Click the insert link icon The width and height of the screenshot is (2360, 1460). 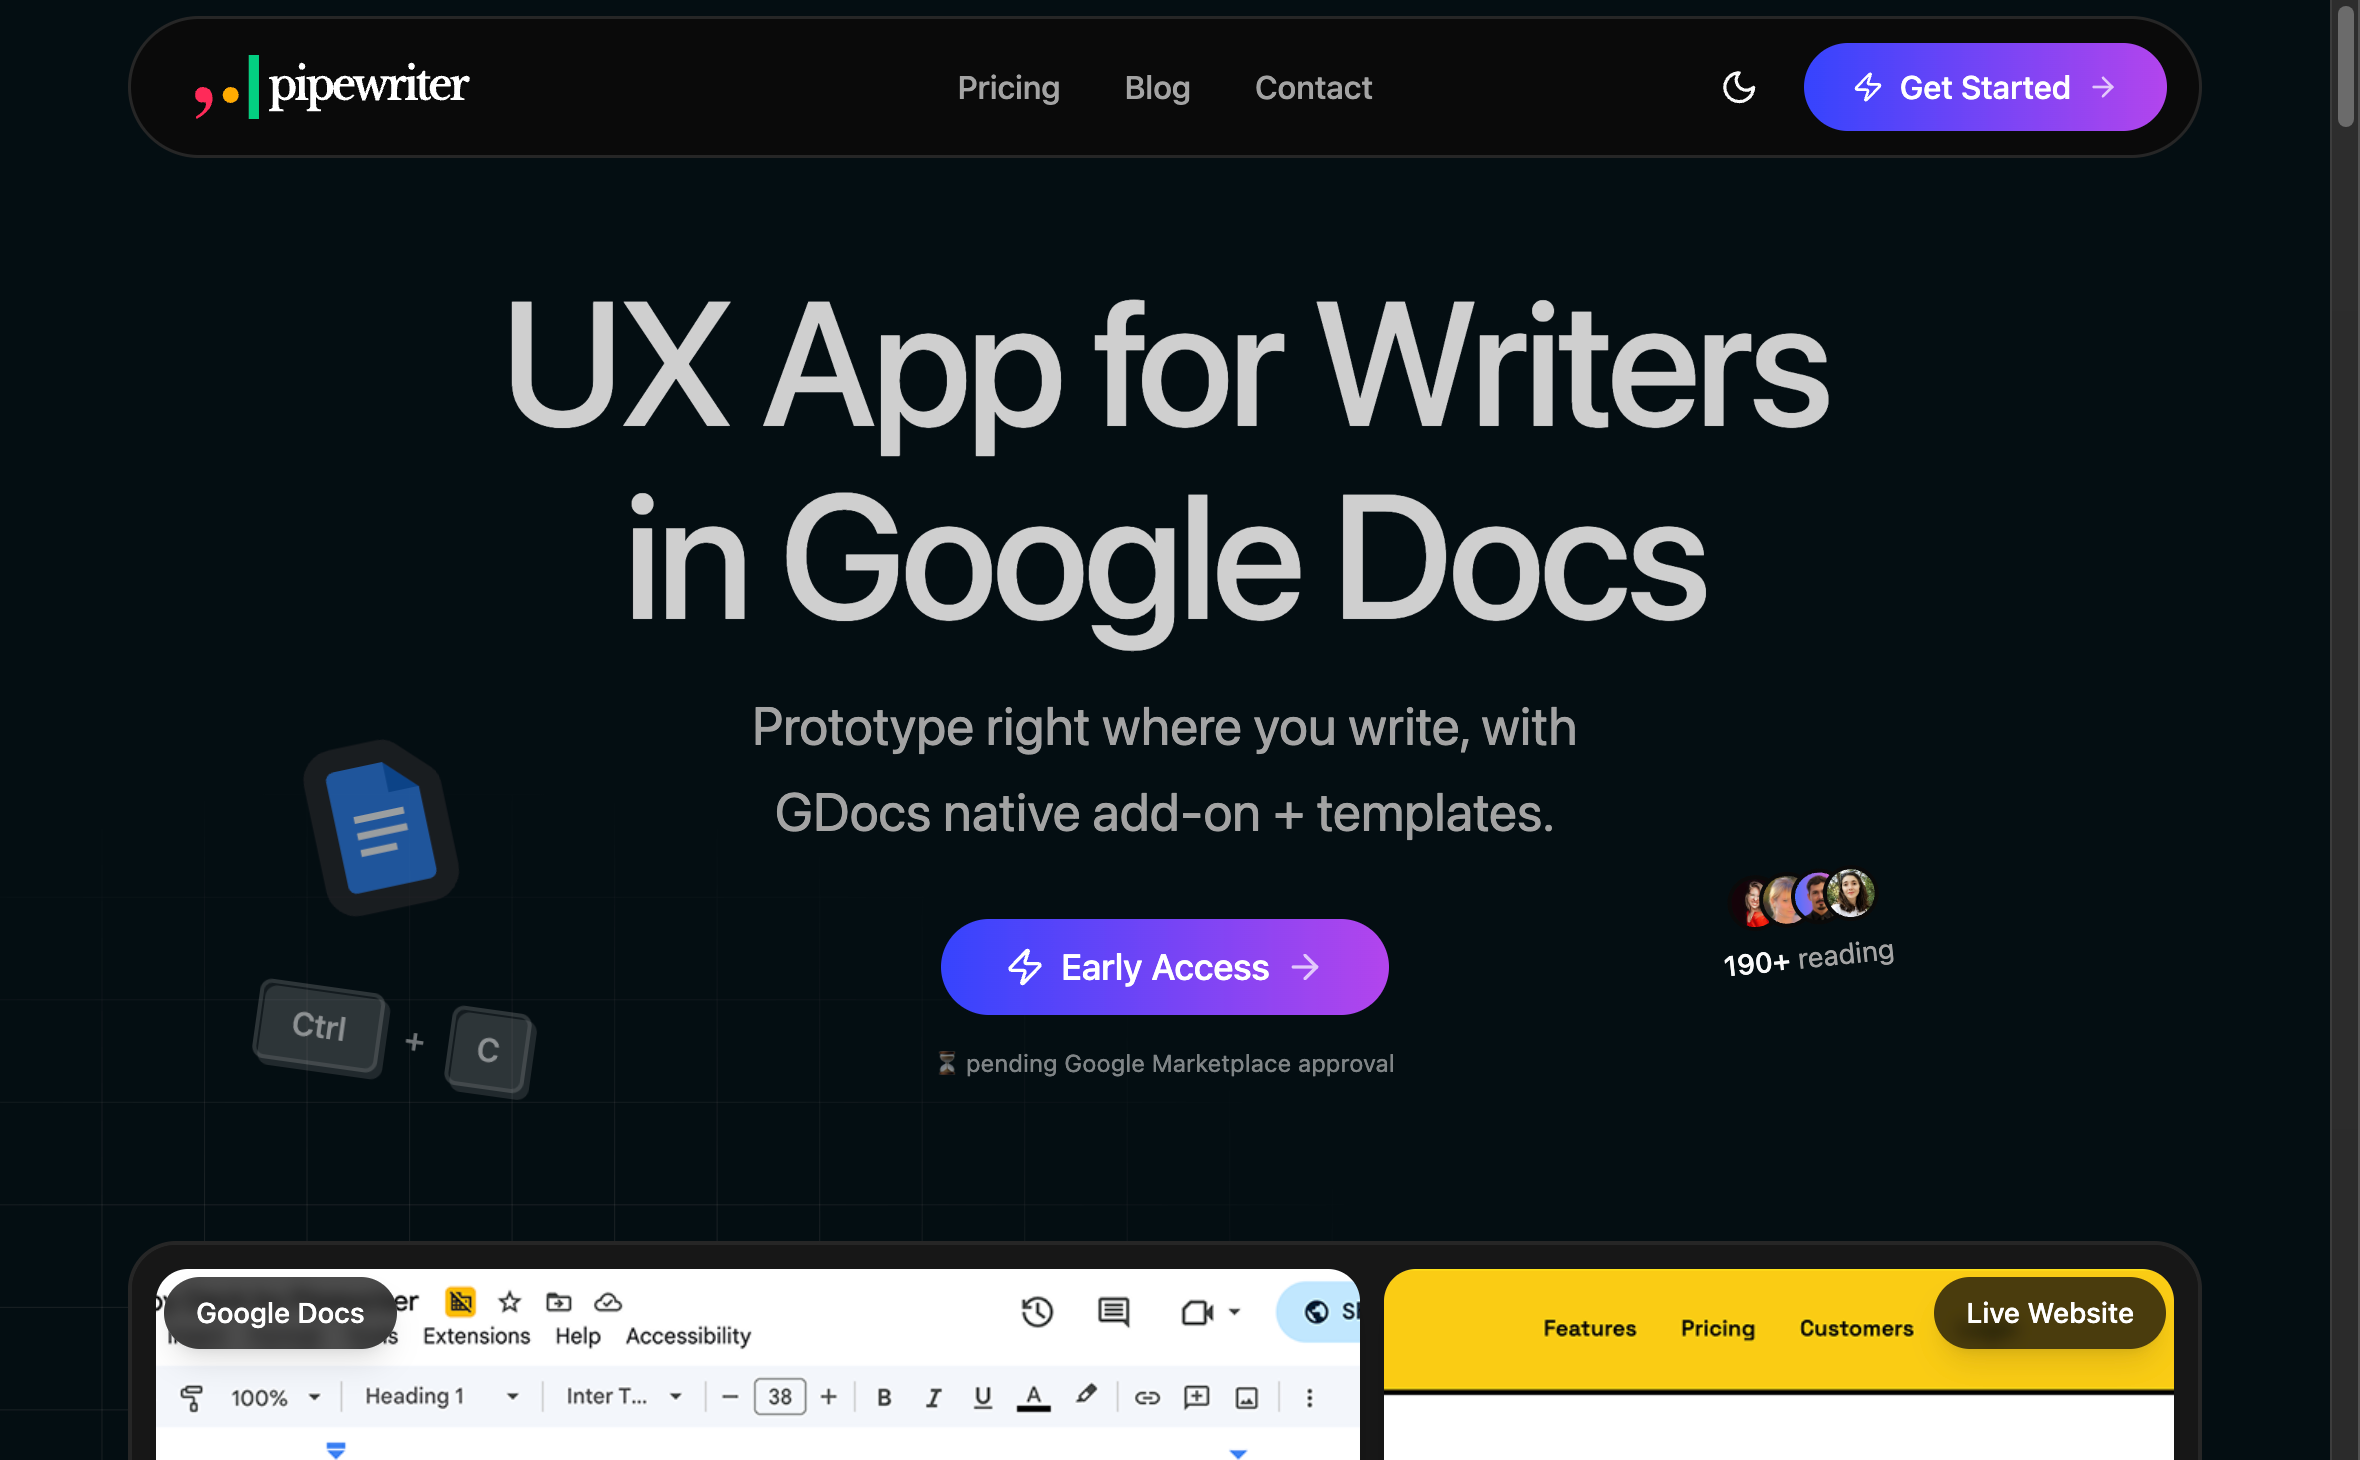[1147, 1398]
